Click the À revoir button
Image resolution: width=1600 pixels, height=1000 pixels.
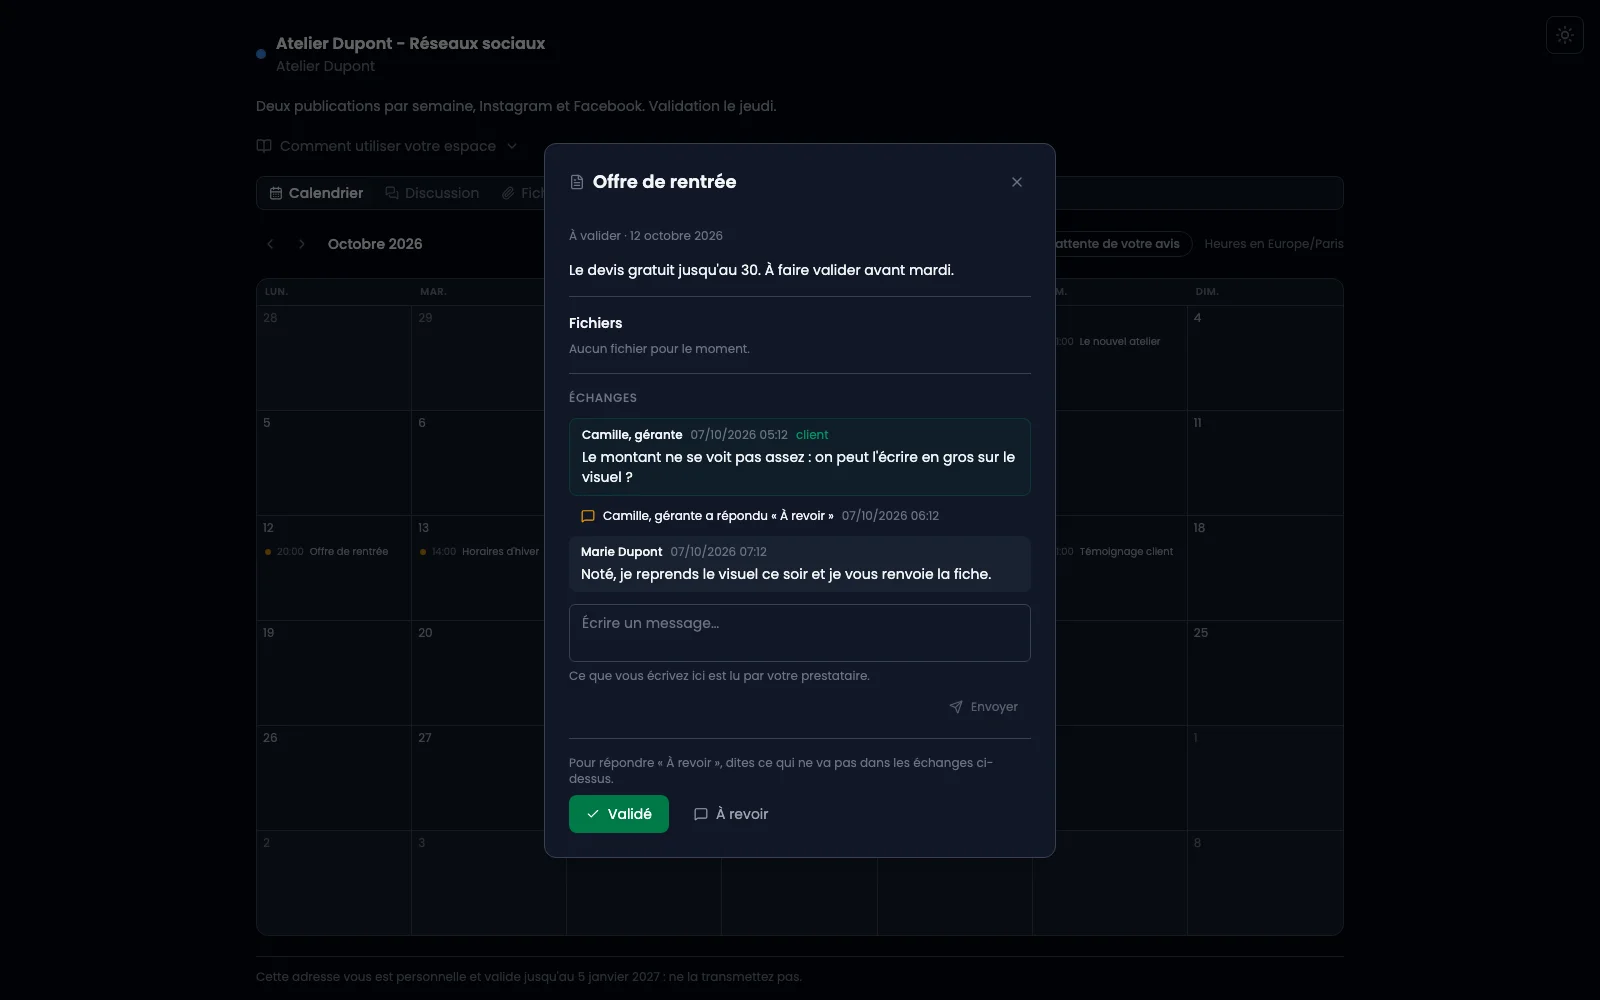point(731,814)
